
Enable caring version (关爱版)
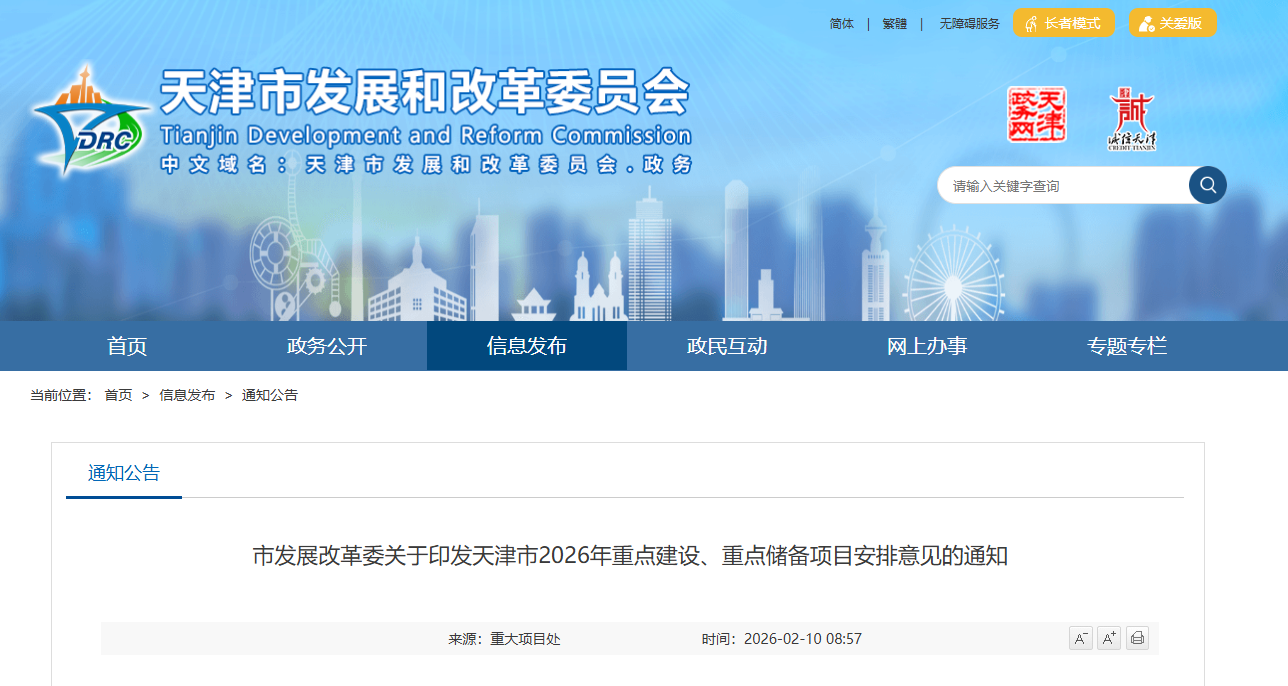coord(1173,23)
